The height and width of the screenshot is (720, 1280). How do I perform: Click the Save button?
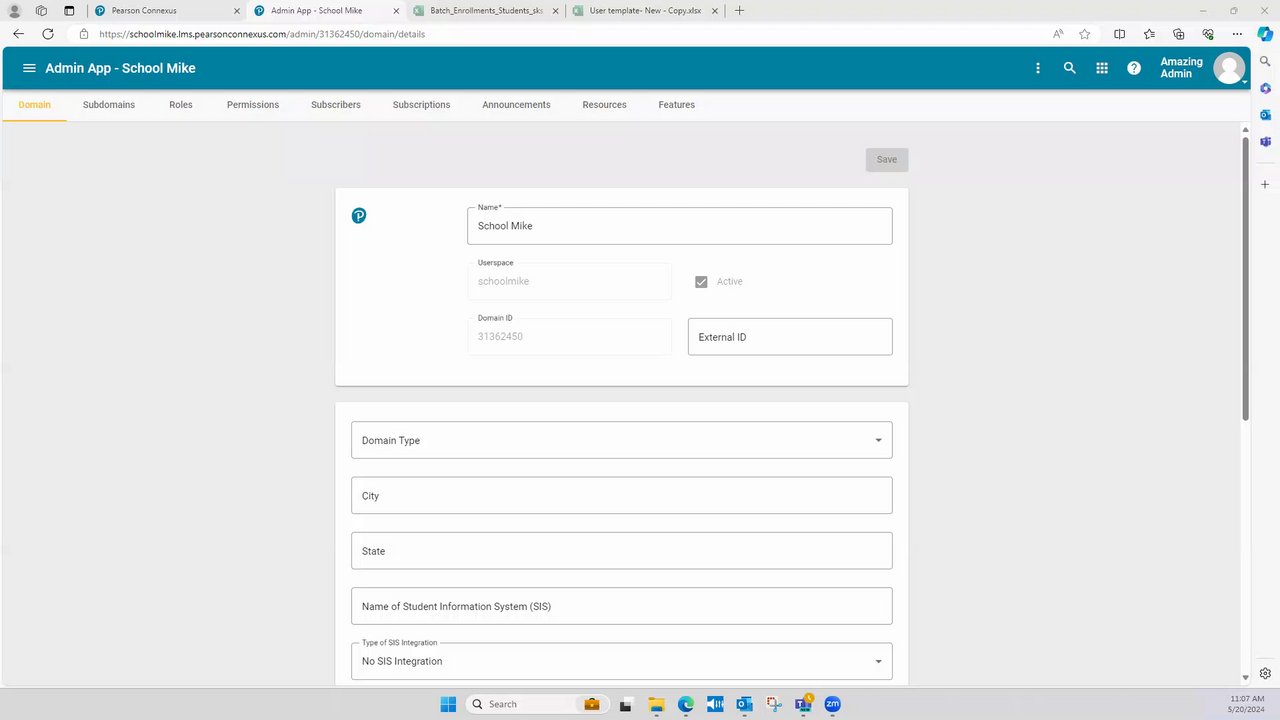[x=887, y=160]
